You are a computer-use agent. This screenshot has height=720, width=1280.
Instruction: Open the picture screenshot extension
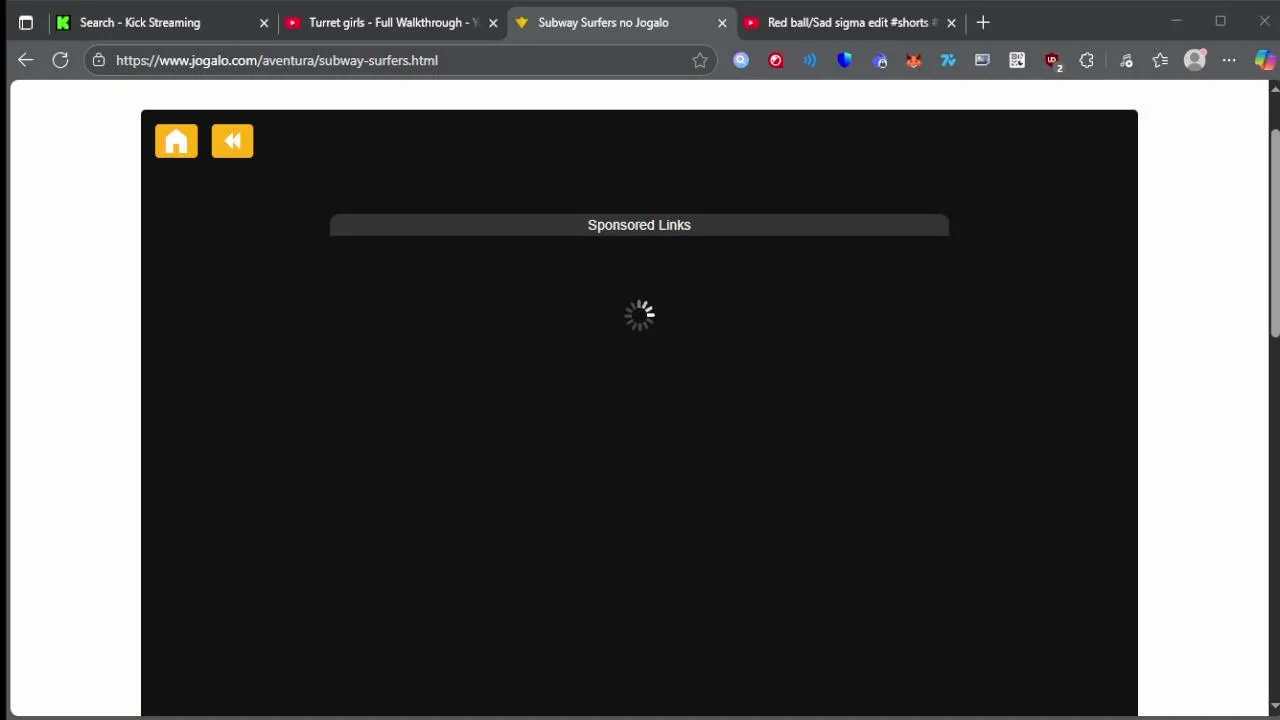click(982, 60)
